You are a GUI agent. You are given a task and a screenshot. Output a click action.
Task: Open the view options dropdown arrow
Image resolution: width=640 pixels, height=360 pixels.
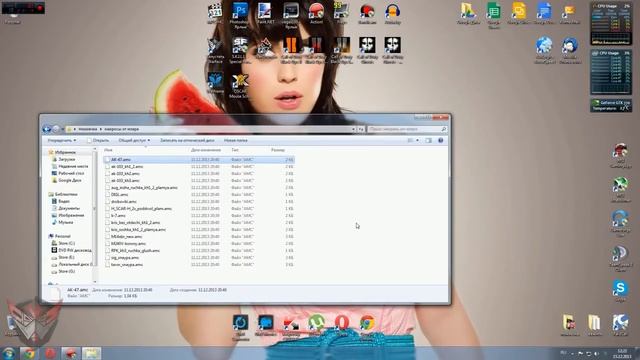coord(417,140)
